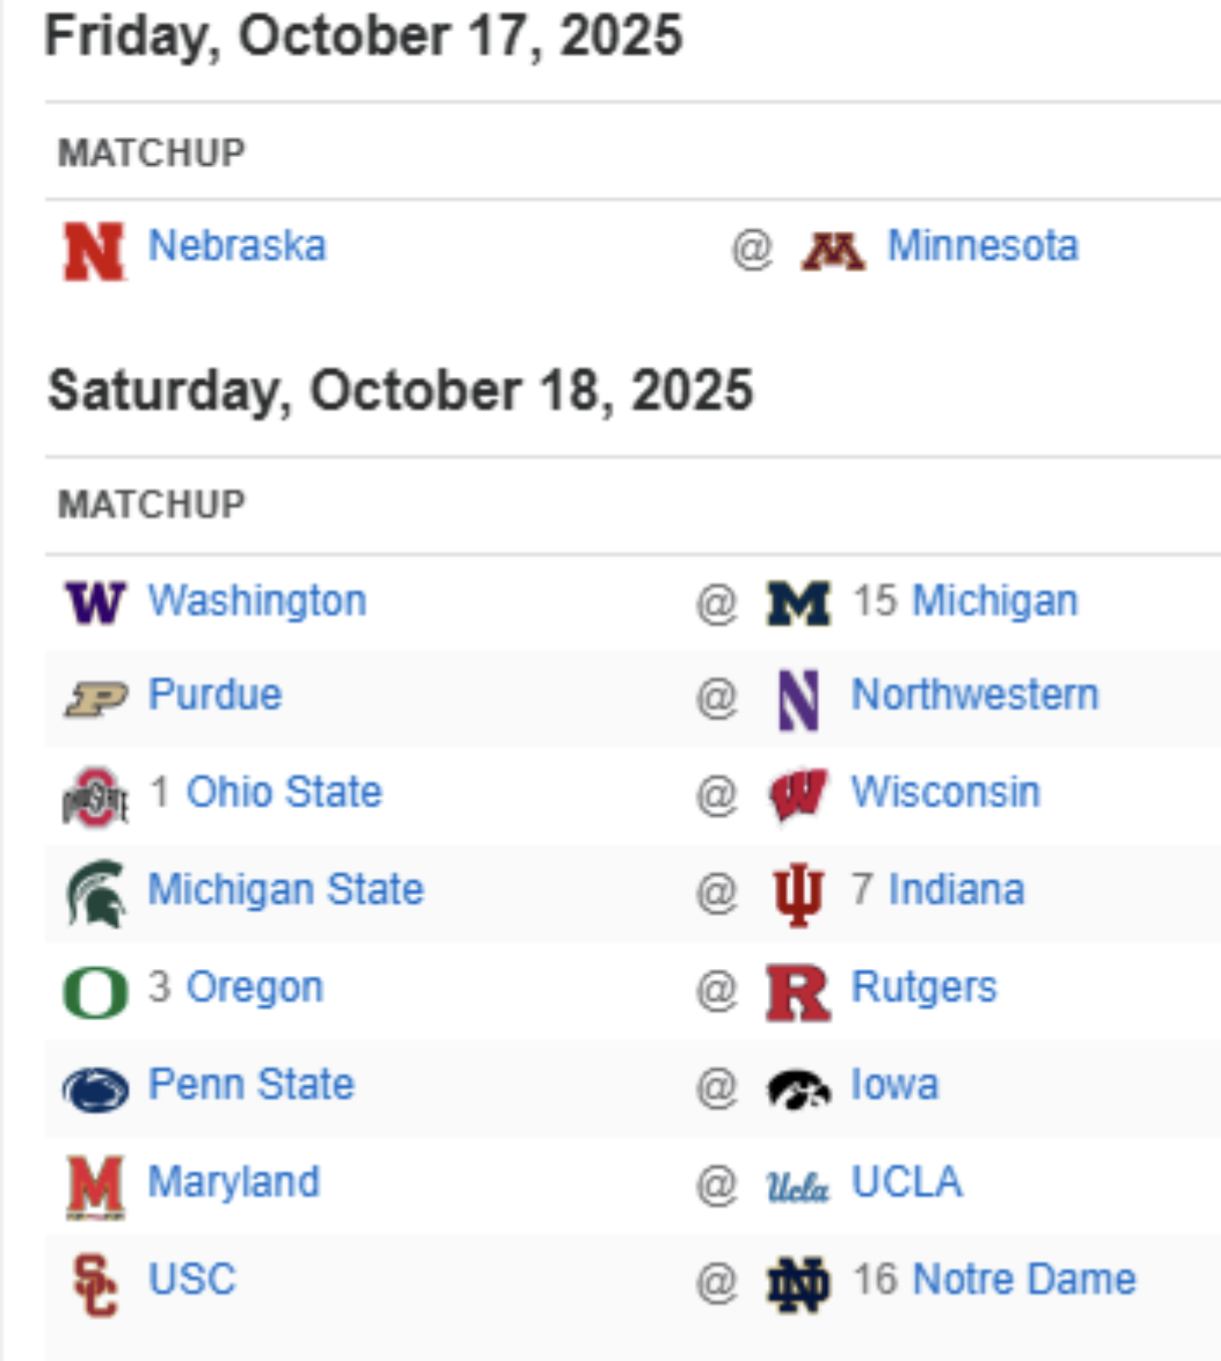Click the Rutgers R logo
This screenshot has height=1361, width=1221.
pos(798,992)
